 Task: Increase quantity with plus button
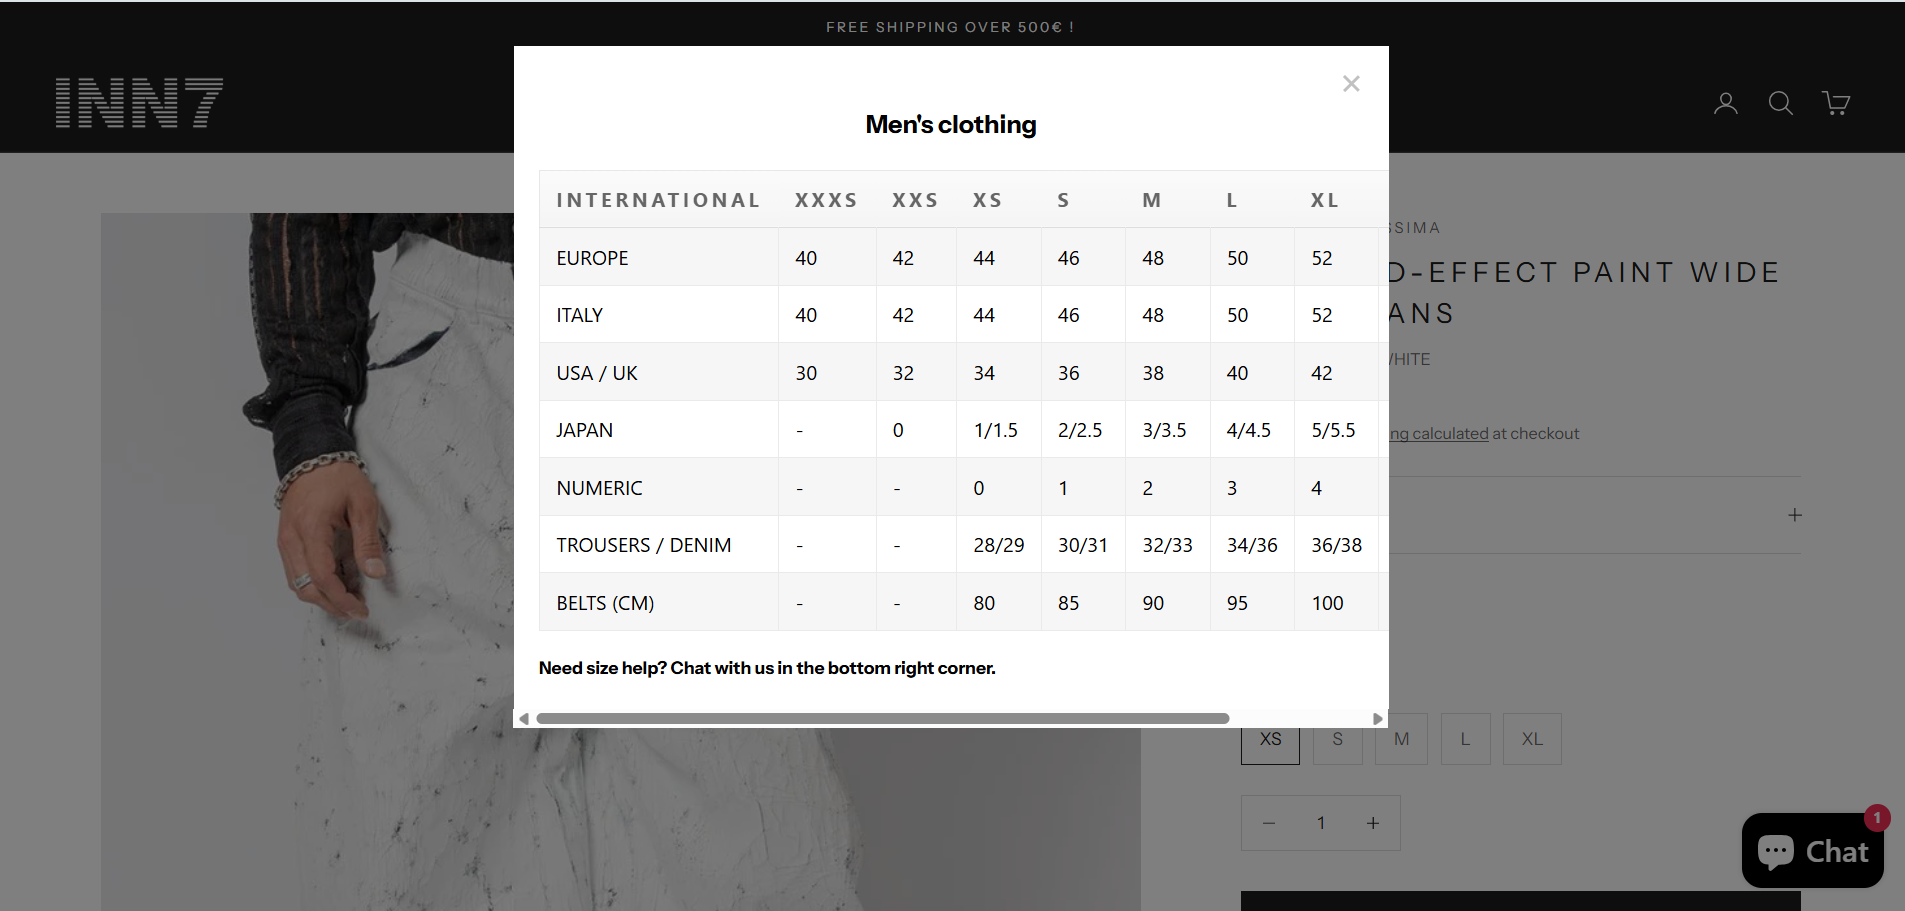(1373, 823)
